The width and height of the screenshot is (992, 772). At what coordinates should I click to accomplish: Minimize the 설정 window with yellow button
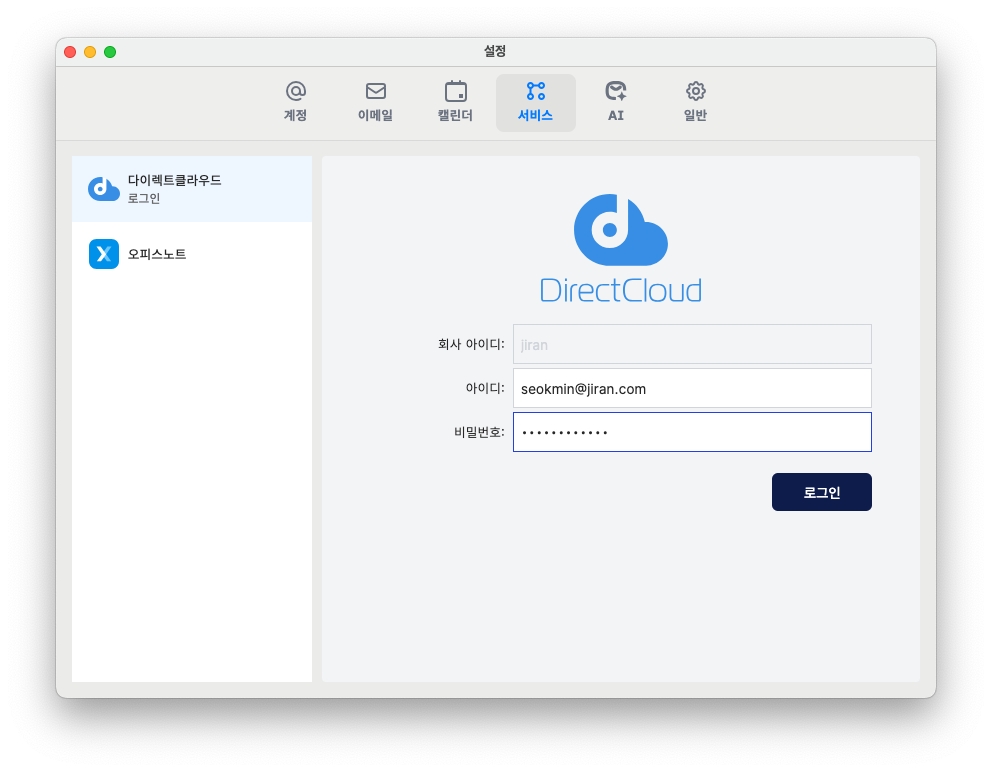click(x=90, y=52)
